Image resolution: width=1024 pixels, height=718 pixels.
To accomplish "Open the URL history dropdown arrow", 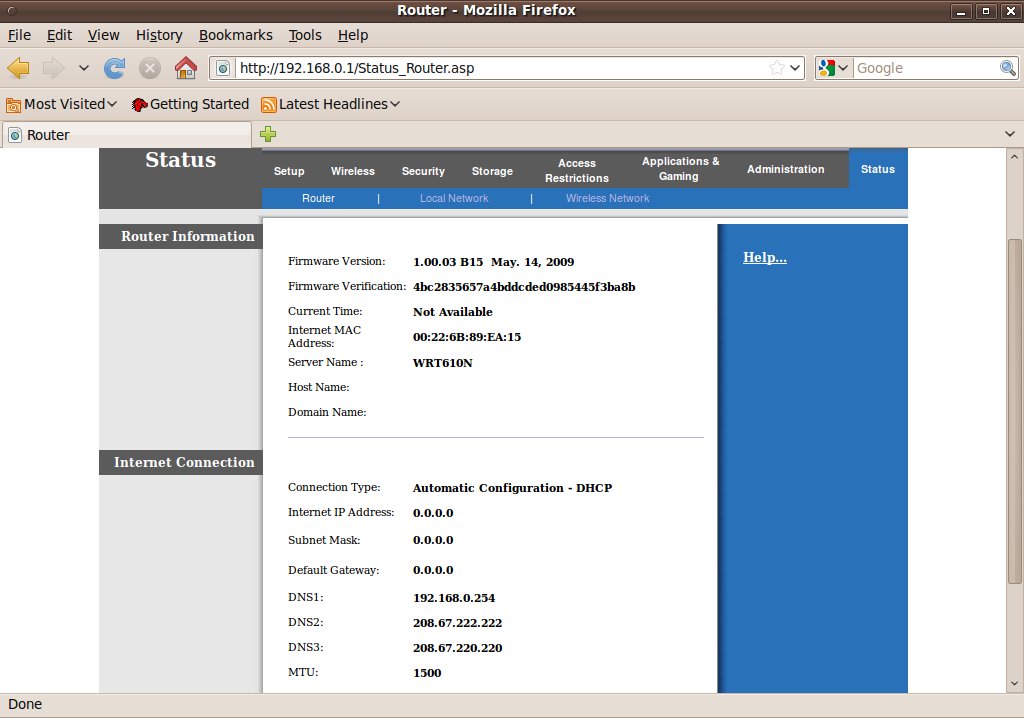I will coord(796,68).
